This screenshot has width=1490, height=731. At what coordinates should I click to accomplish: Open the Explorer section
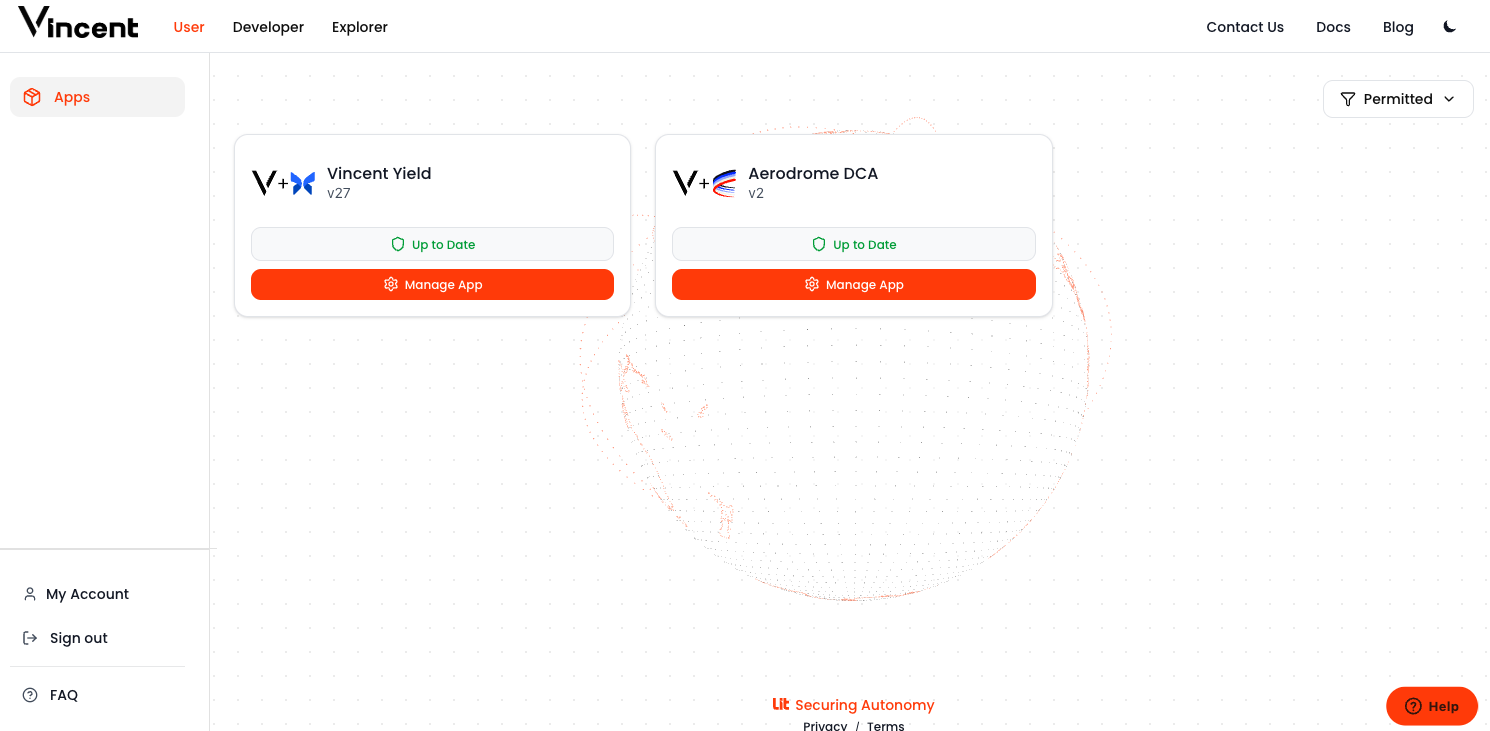(x=359, y=27)
